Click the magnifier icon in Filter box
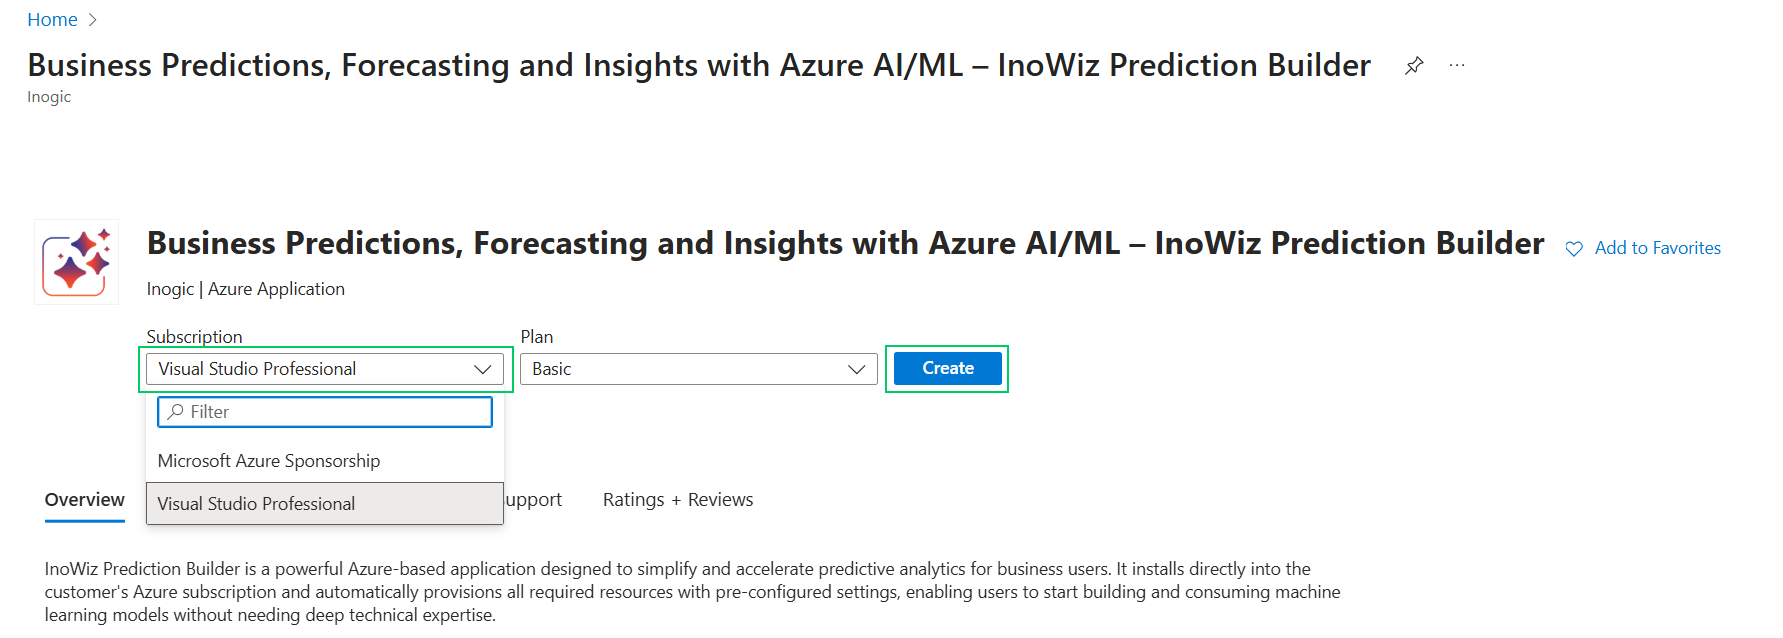Image resolution: width=1783 pixels, height=638 pixels. click(176, 412)
